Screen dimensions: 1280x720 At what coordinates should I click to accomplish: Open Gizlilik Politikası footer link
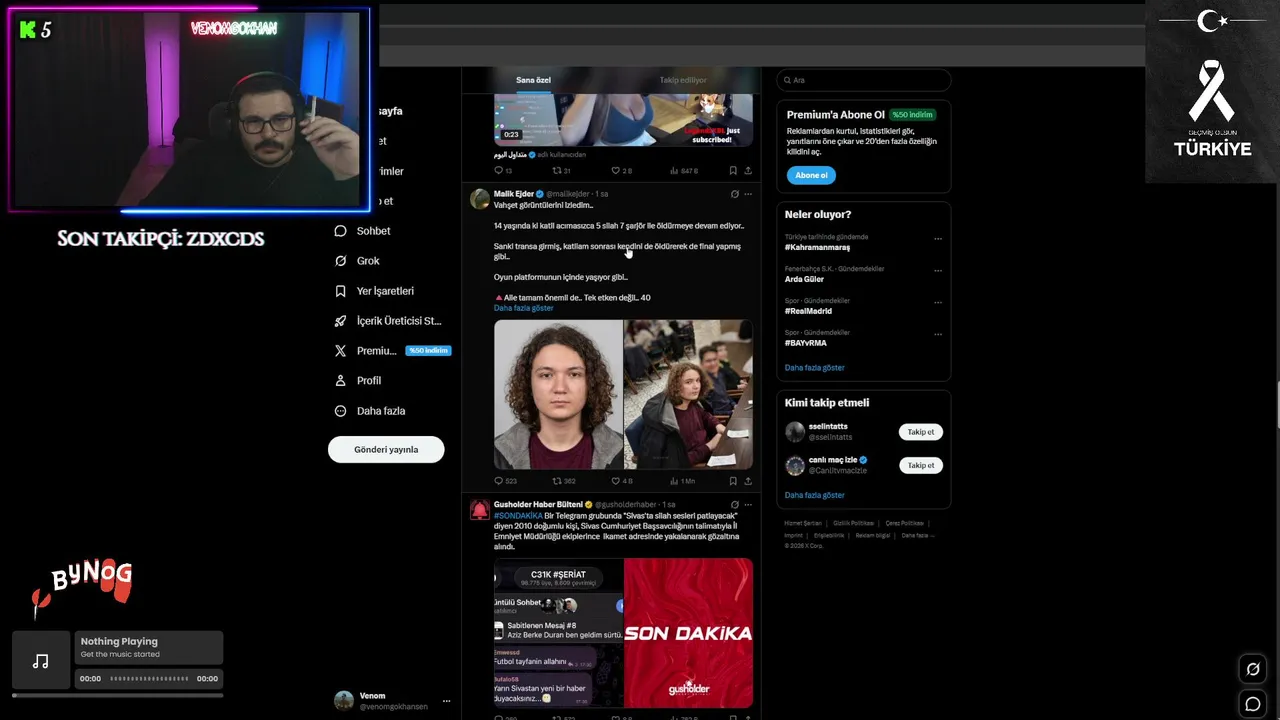[853, 523]
